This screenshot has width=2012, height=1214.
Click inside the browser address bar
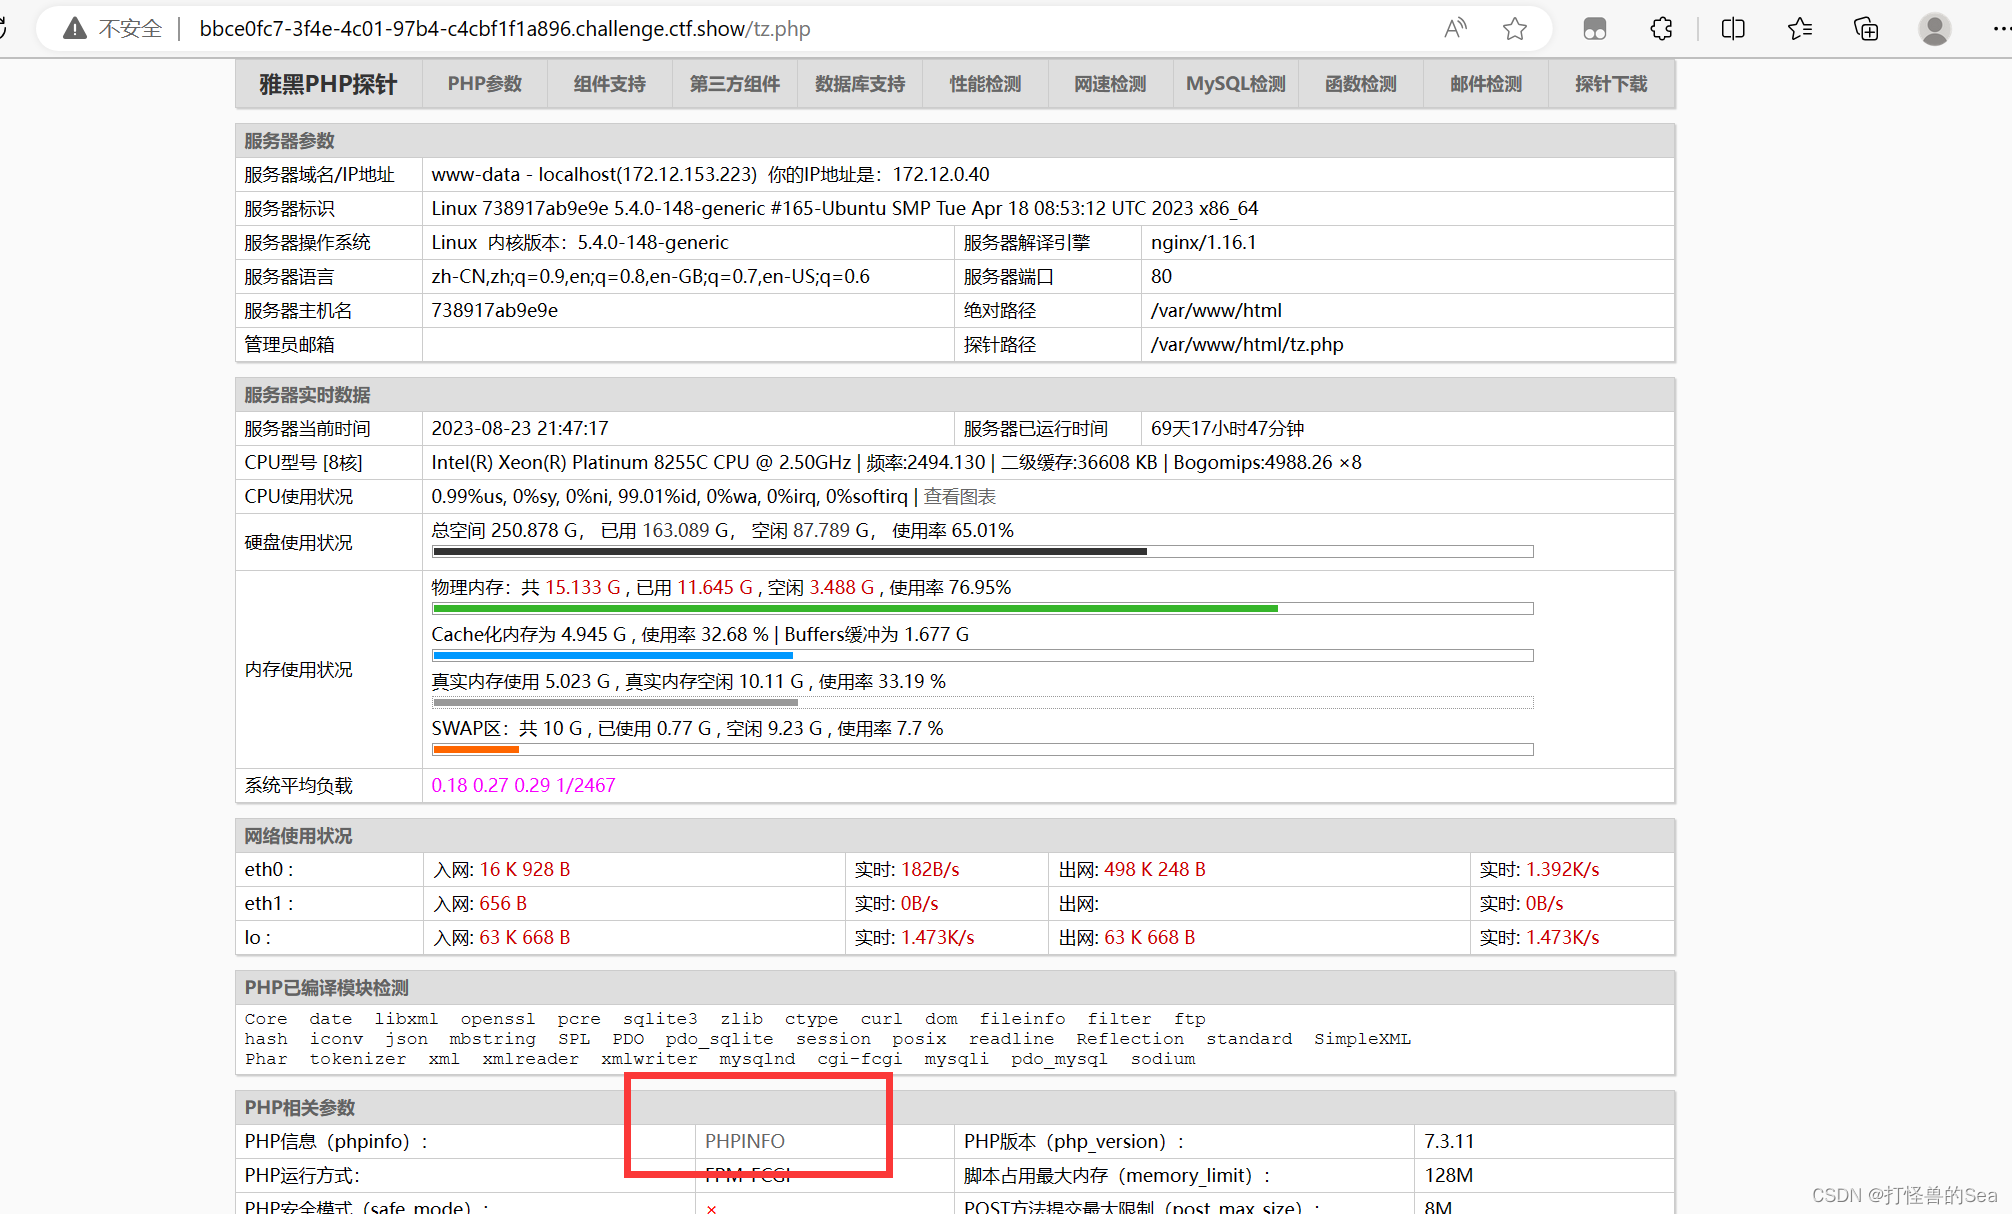[x=700, y=28]
